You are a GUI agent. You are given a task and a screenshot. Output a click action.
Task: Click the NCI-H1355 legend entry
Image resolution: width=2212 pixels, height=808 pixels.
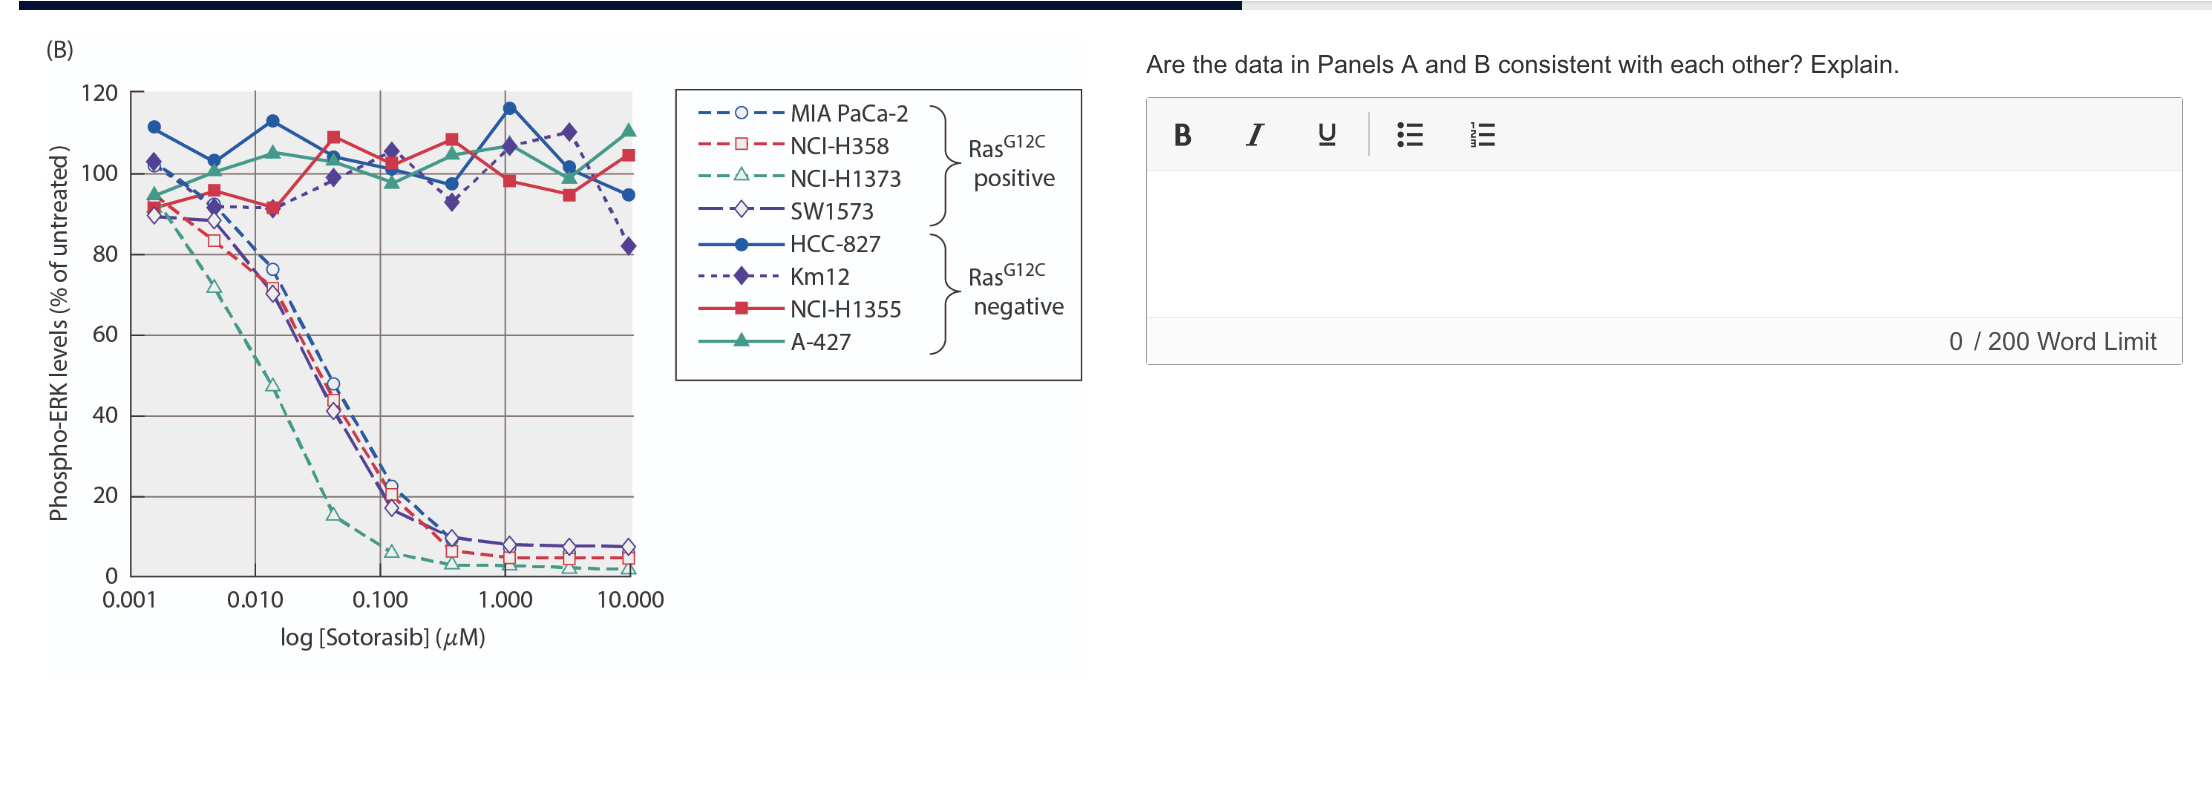point(799,309)
